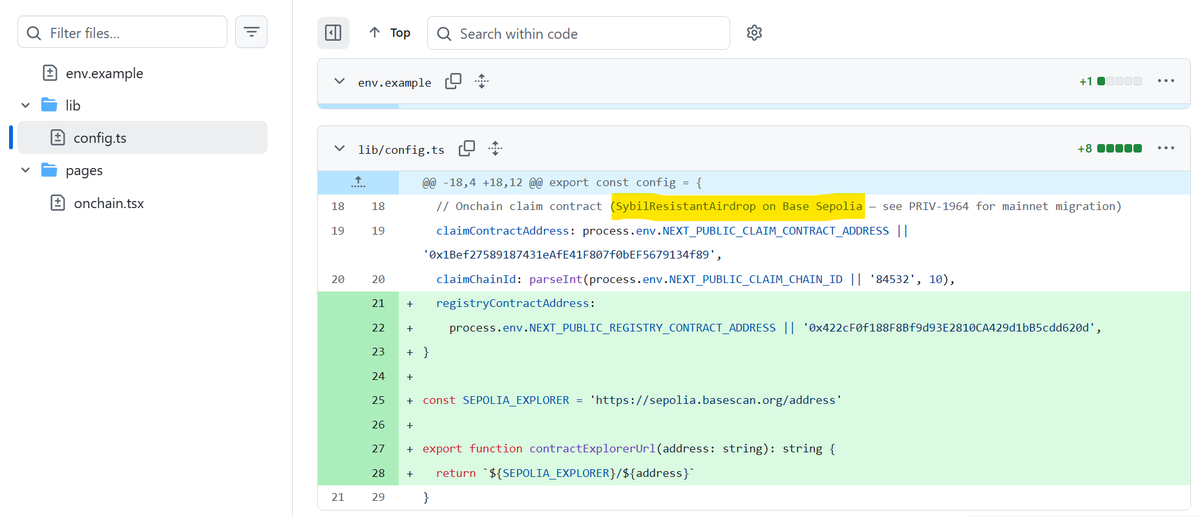Viewport: 1200px width, 517px height.
Task: Select the lib folder row
Action: 142,105
